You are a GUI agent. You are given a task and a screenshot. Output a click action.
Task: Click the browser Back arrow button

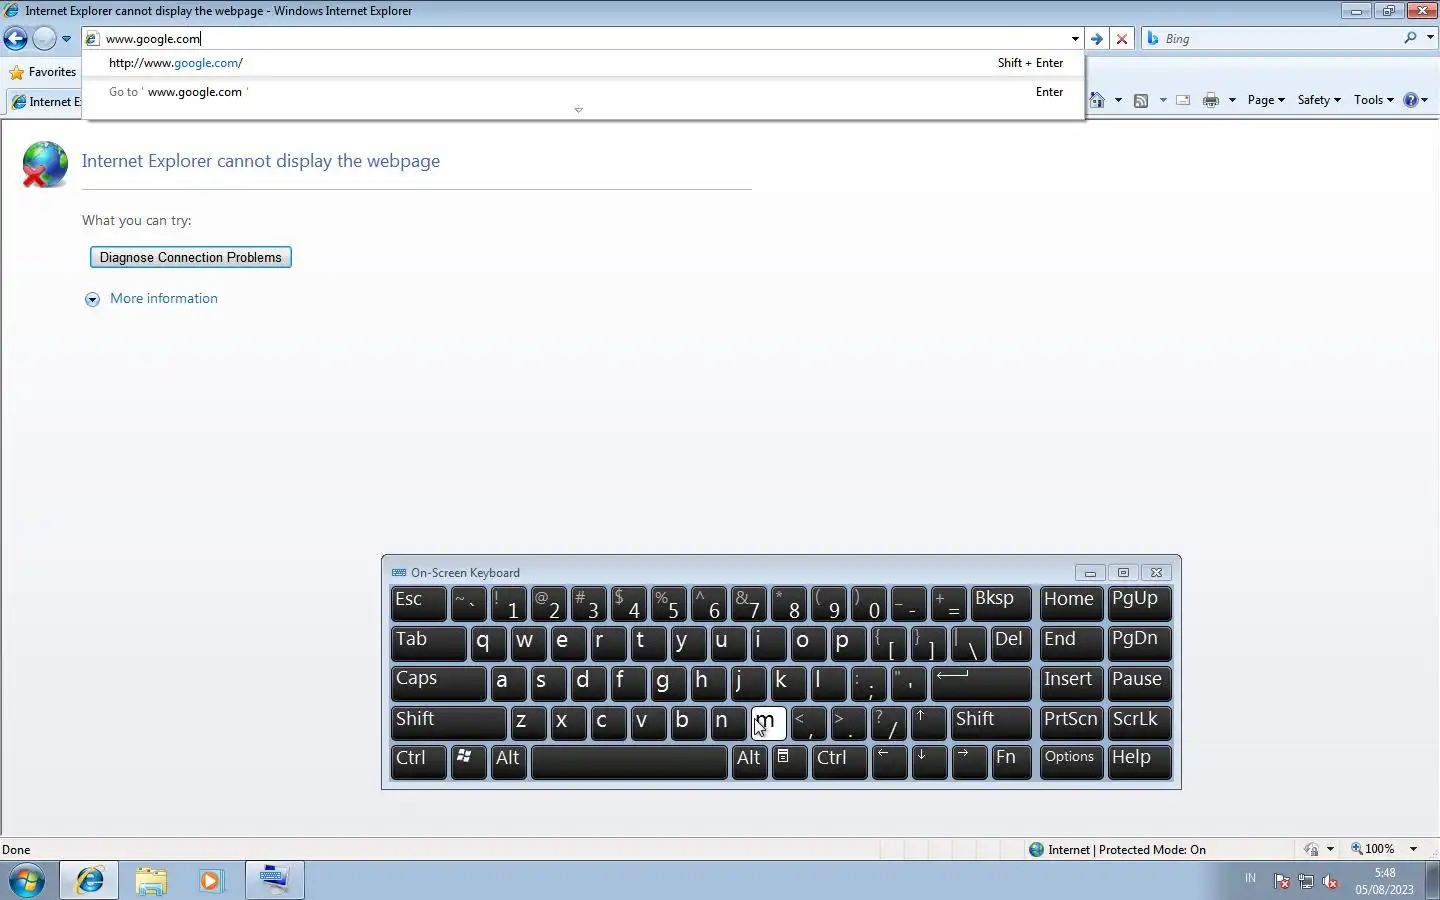15,39
